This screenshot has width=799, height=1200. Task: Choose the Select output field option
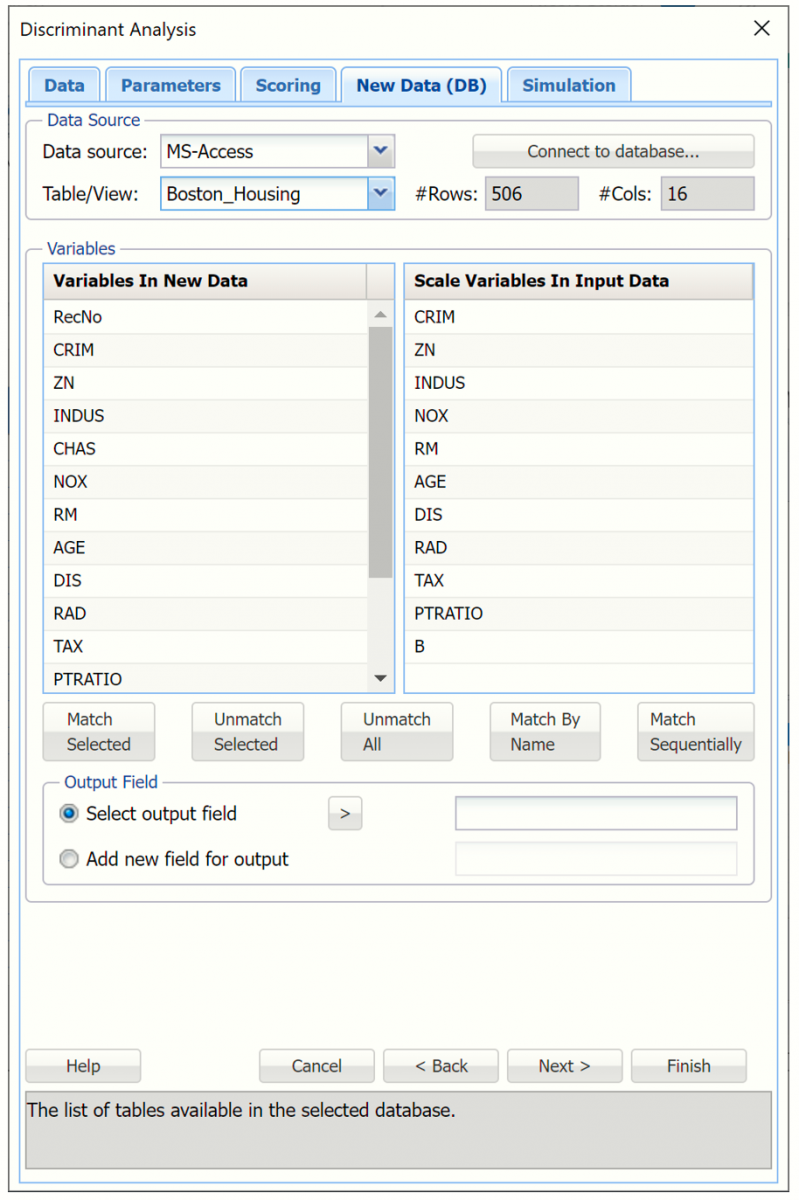coord(69,814)
